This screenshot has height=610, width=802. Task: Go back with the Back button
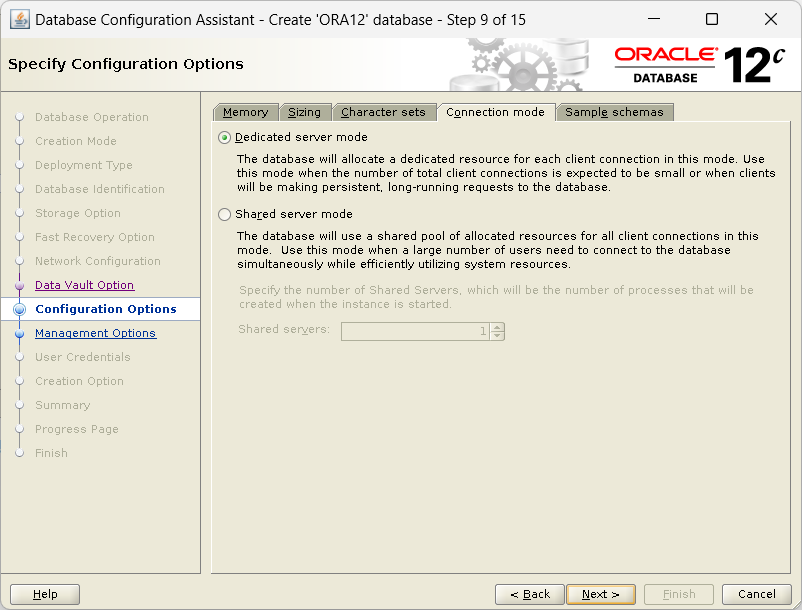pyautogui.click(x=530, y=594)
